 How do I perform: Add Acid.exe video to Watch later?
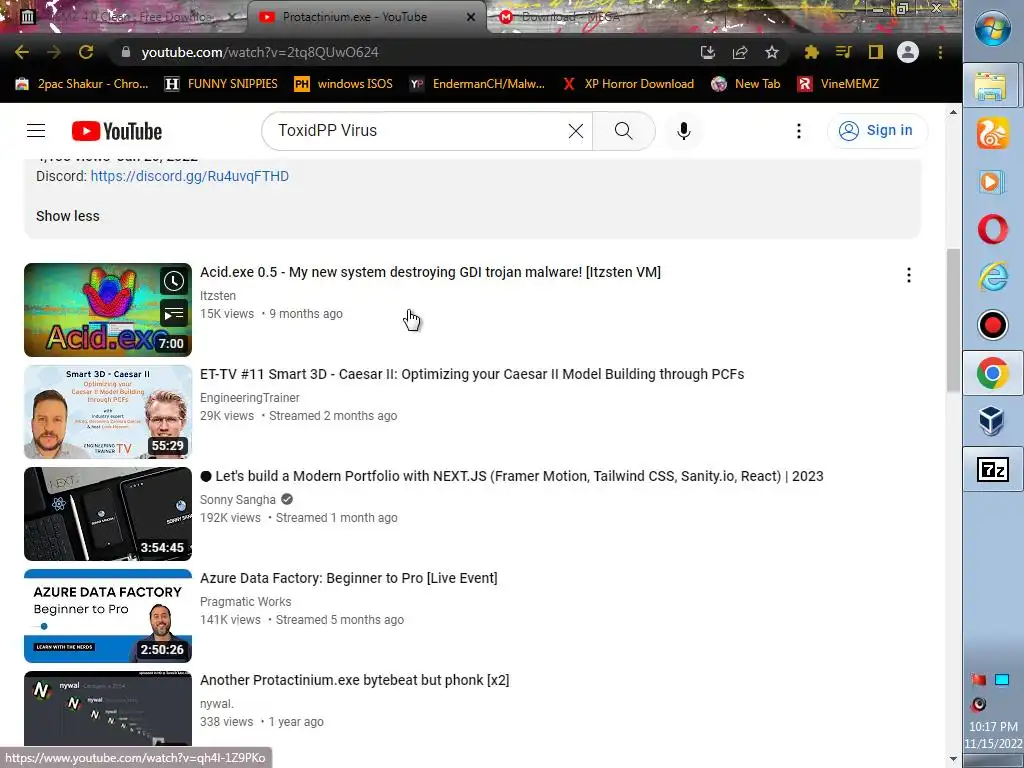(x=174, y=281)
